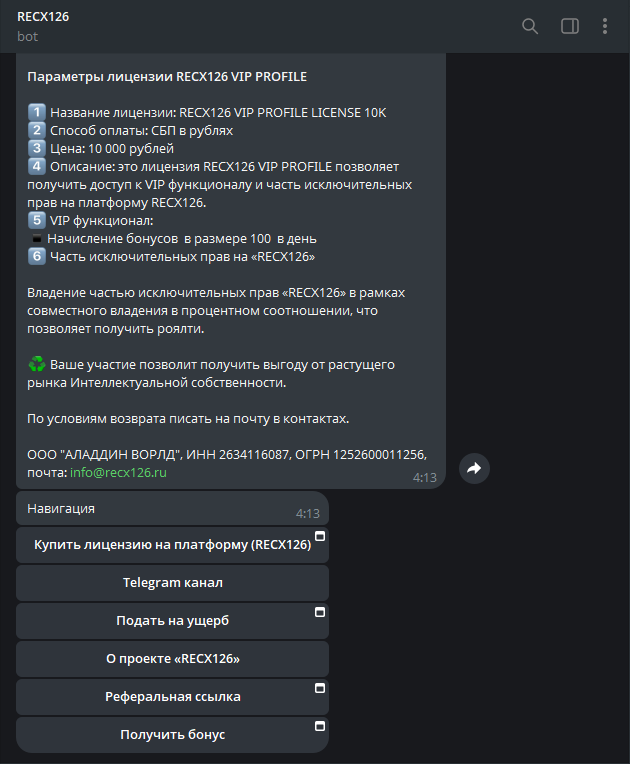The width and height of the screenshot is (630, 764).
Task: Click the forward arrow beside the license message
Action: (474, 468)
